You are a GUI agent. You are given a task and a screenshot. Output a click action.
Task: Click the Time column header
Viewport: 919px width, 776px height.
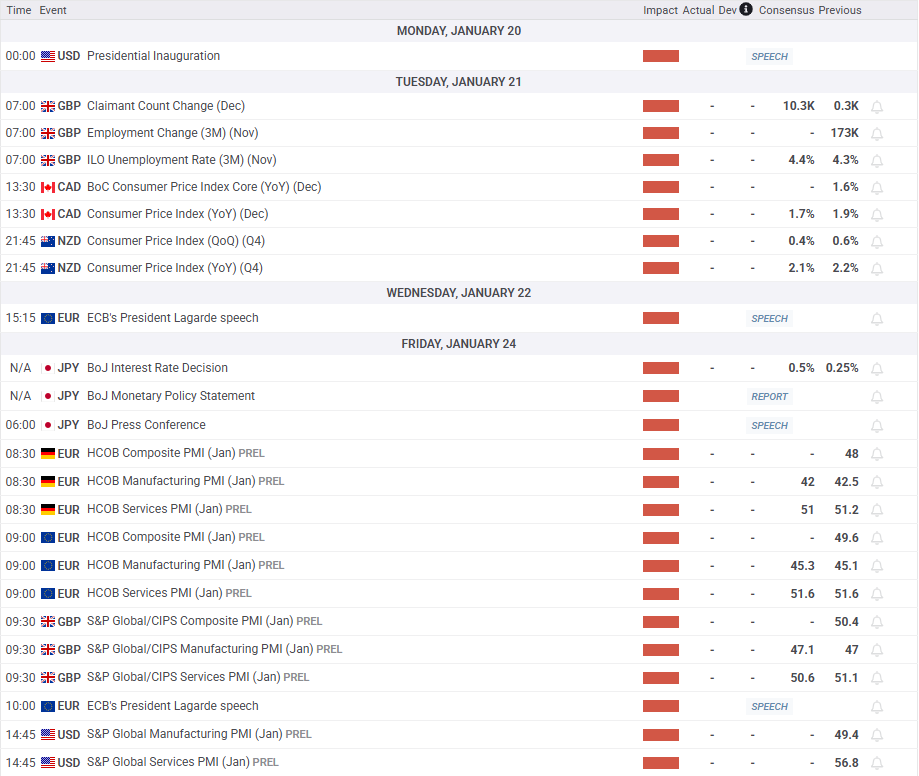[18, 10]
